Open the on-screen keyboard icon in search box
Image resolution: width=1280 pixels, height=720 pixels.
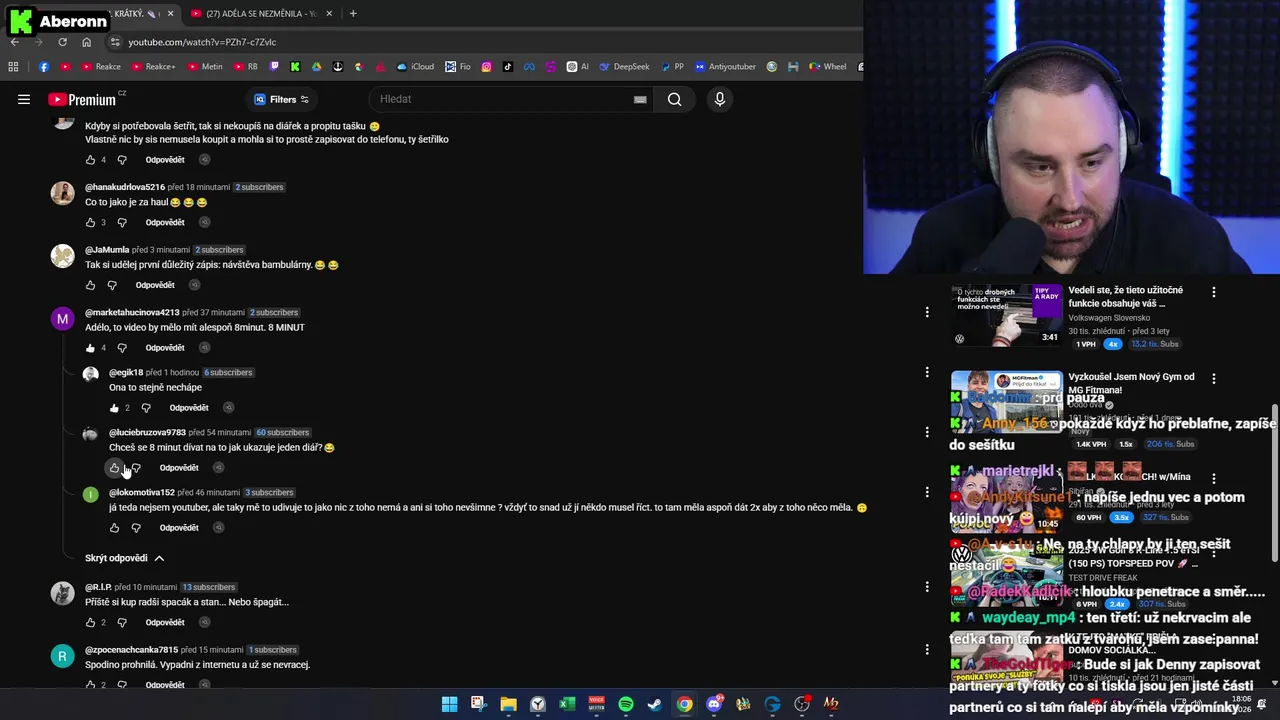pos(640,99)
